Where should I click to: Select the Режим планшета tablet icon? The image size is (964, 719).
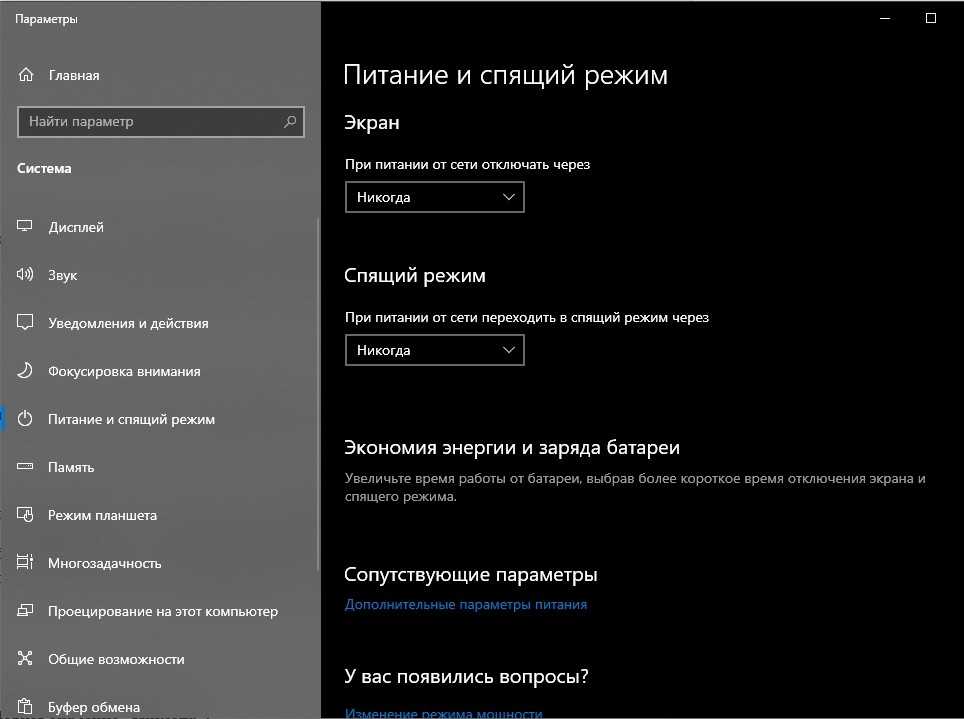click(26, 515)
